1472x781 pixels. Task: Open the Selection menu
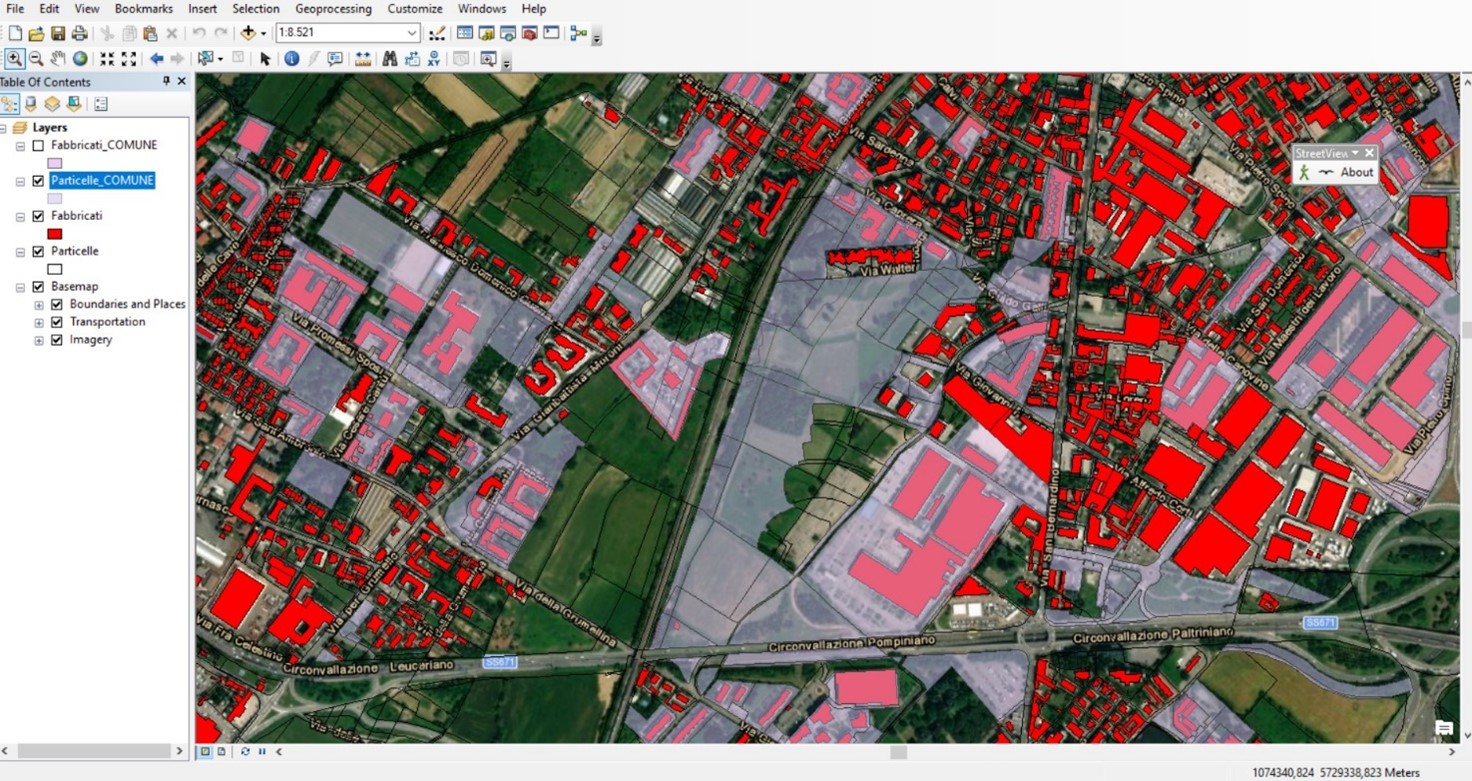point(256,9)
